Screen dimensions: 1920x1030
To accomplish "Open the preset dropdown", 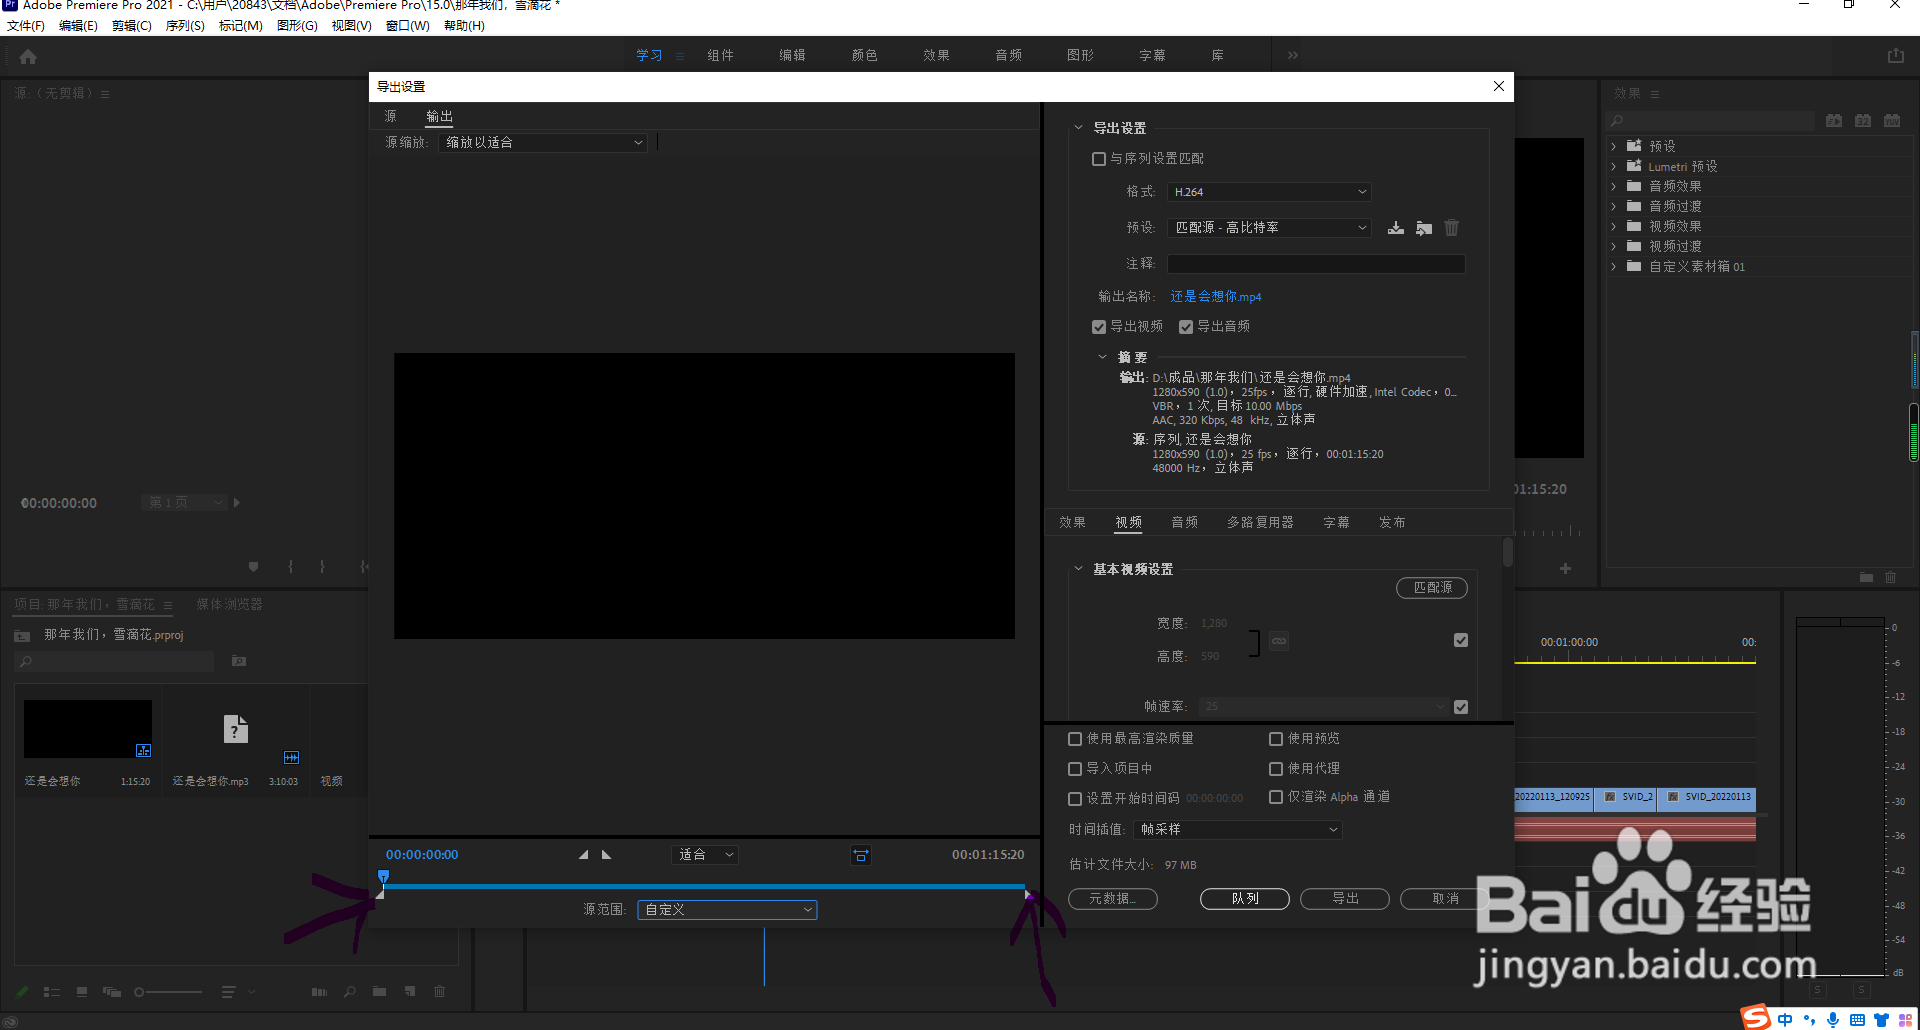I will point(1269,228).
